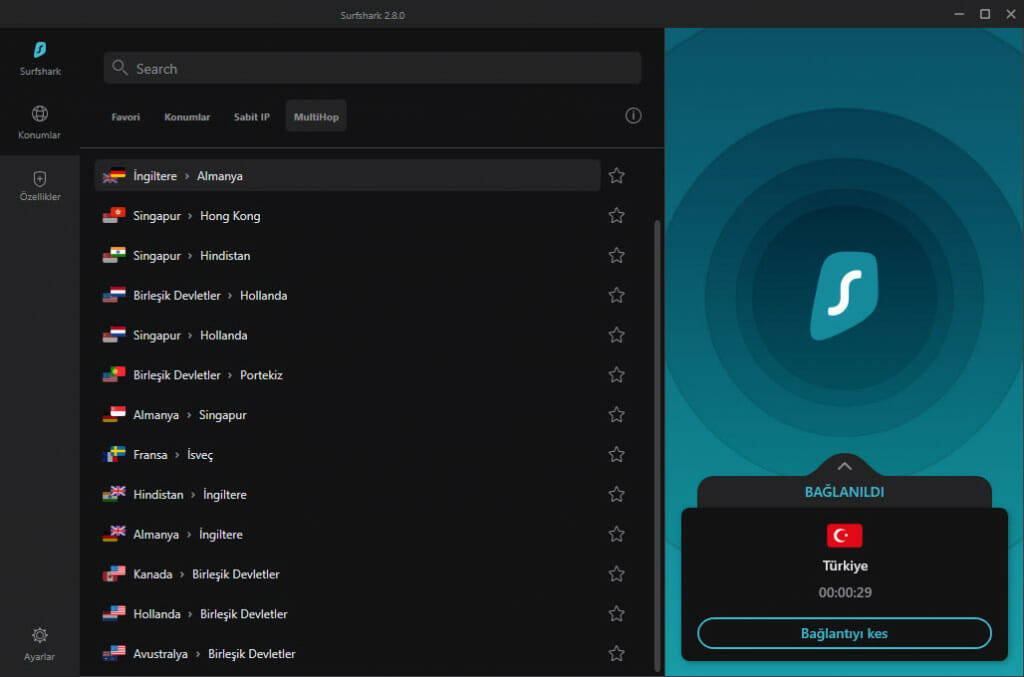
Task: Select Birleşik Devletler › Portekiz route
Action: (347, 375)
